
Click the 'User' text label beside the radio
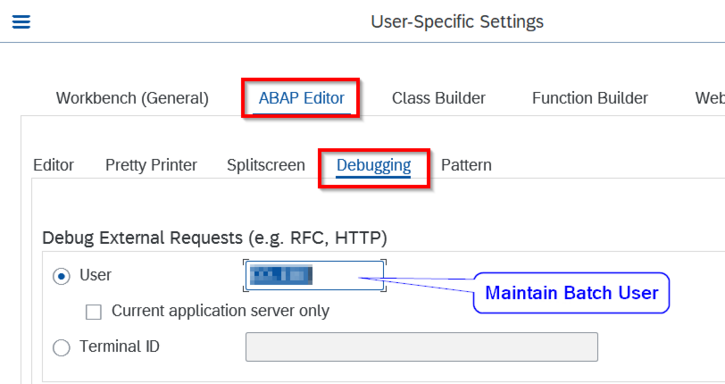[x=95, y=275]
